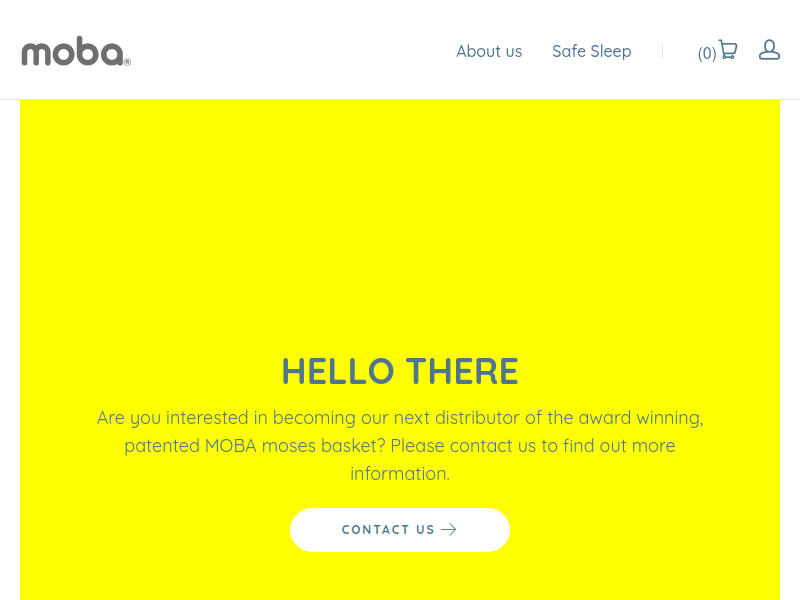Open the About us page
This screenshot has height=600, width=800.
489,51
